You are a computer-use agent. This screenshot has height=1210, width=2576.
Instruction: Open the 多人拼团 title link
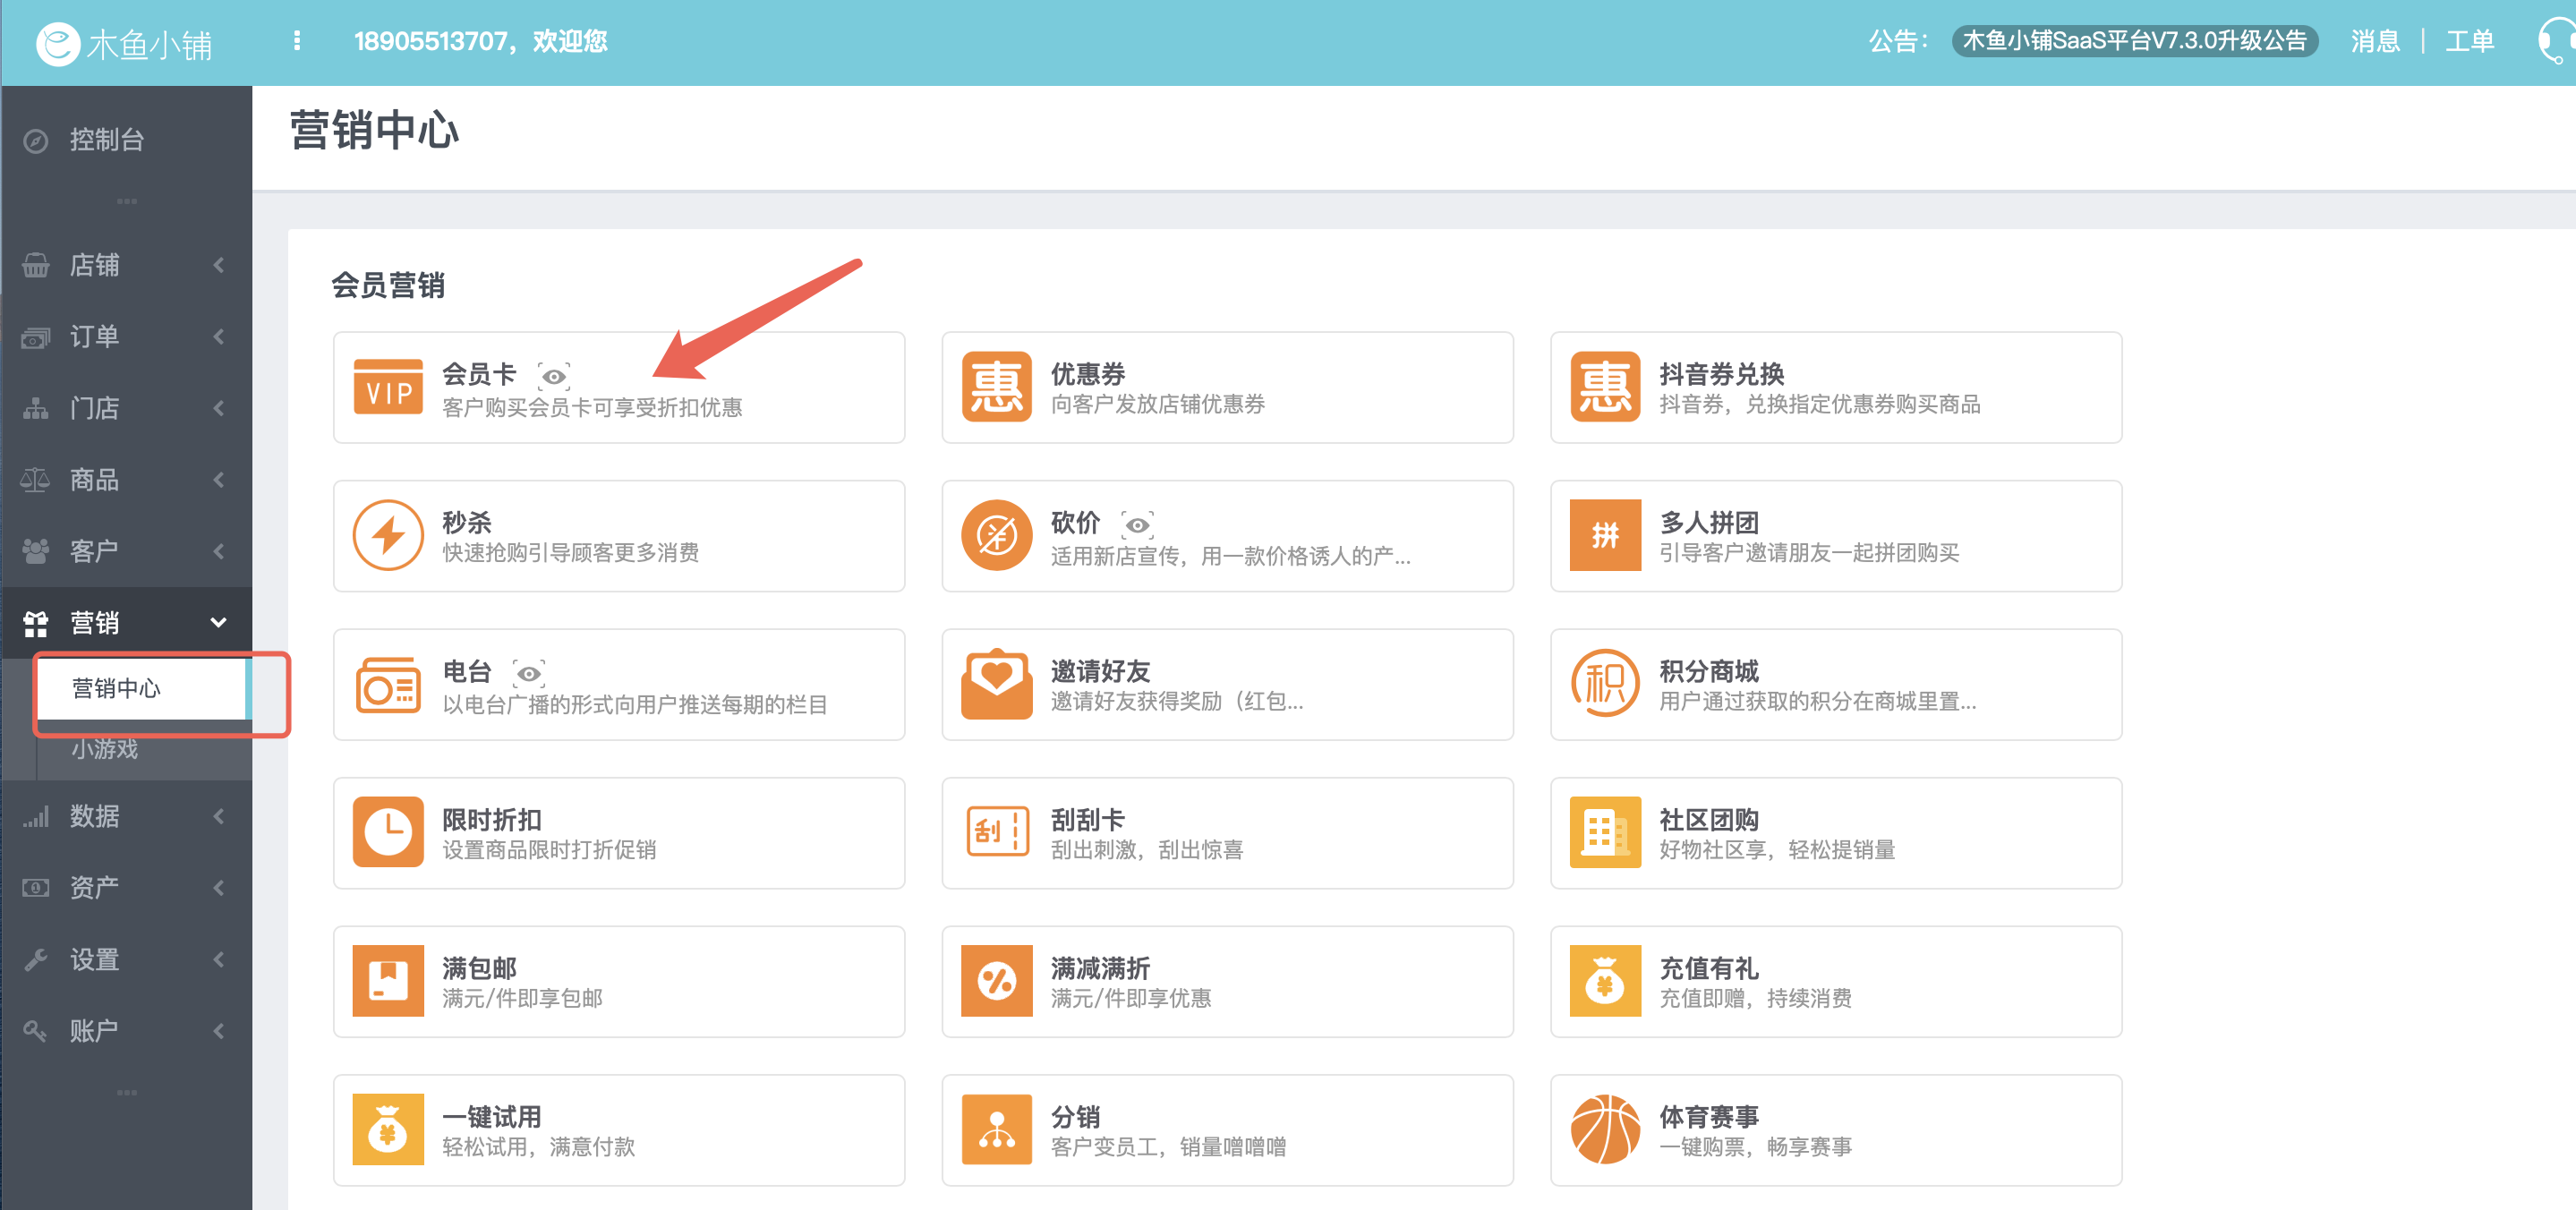(1709, 522)
